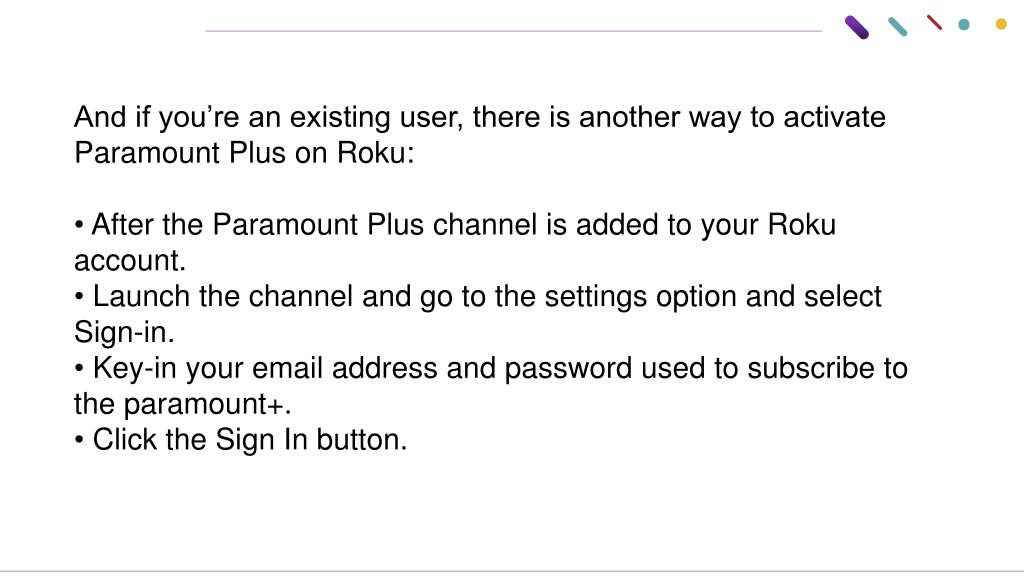Click the thin red diagonal line
Viewport: 1024px width, 576px height.
click(x=935, y=23)
